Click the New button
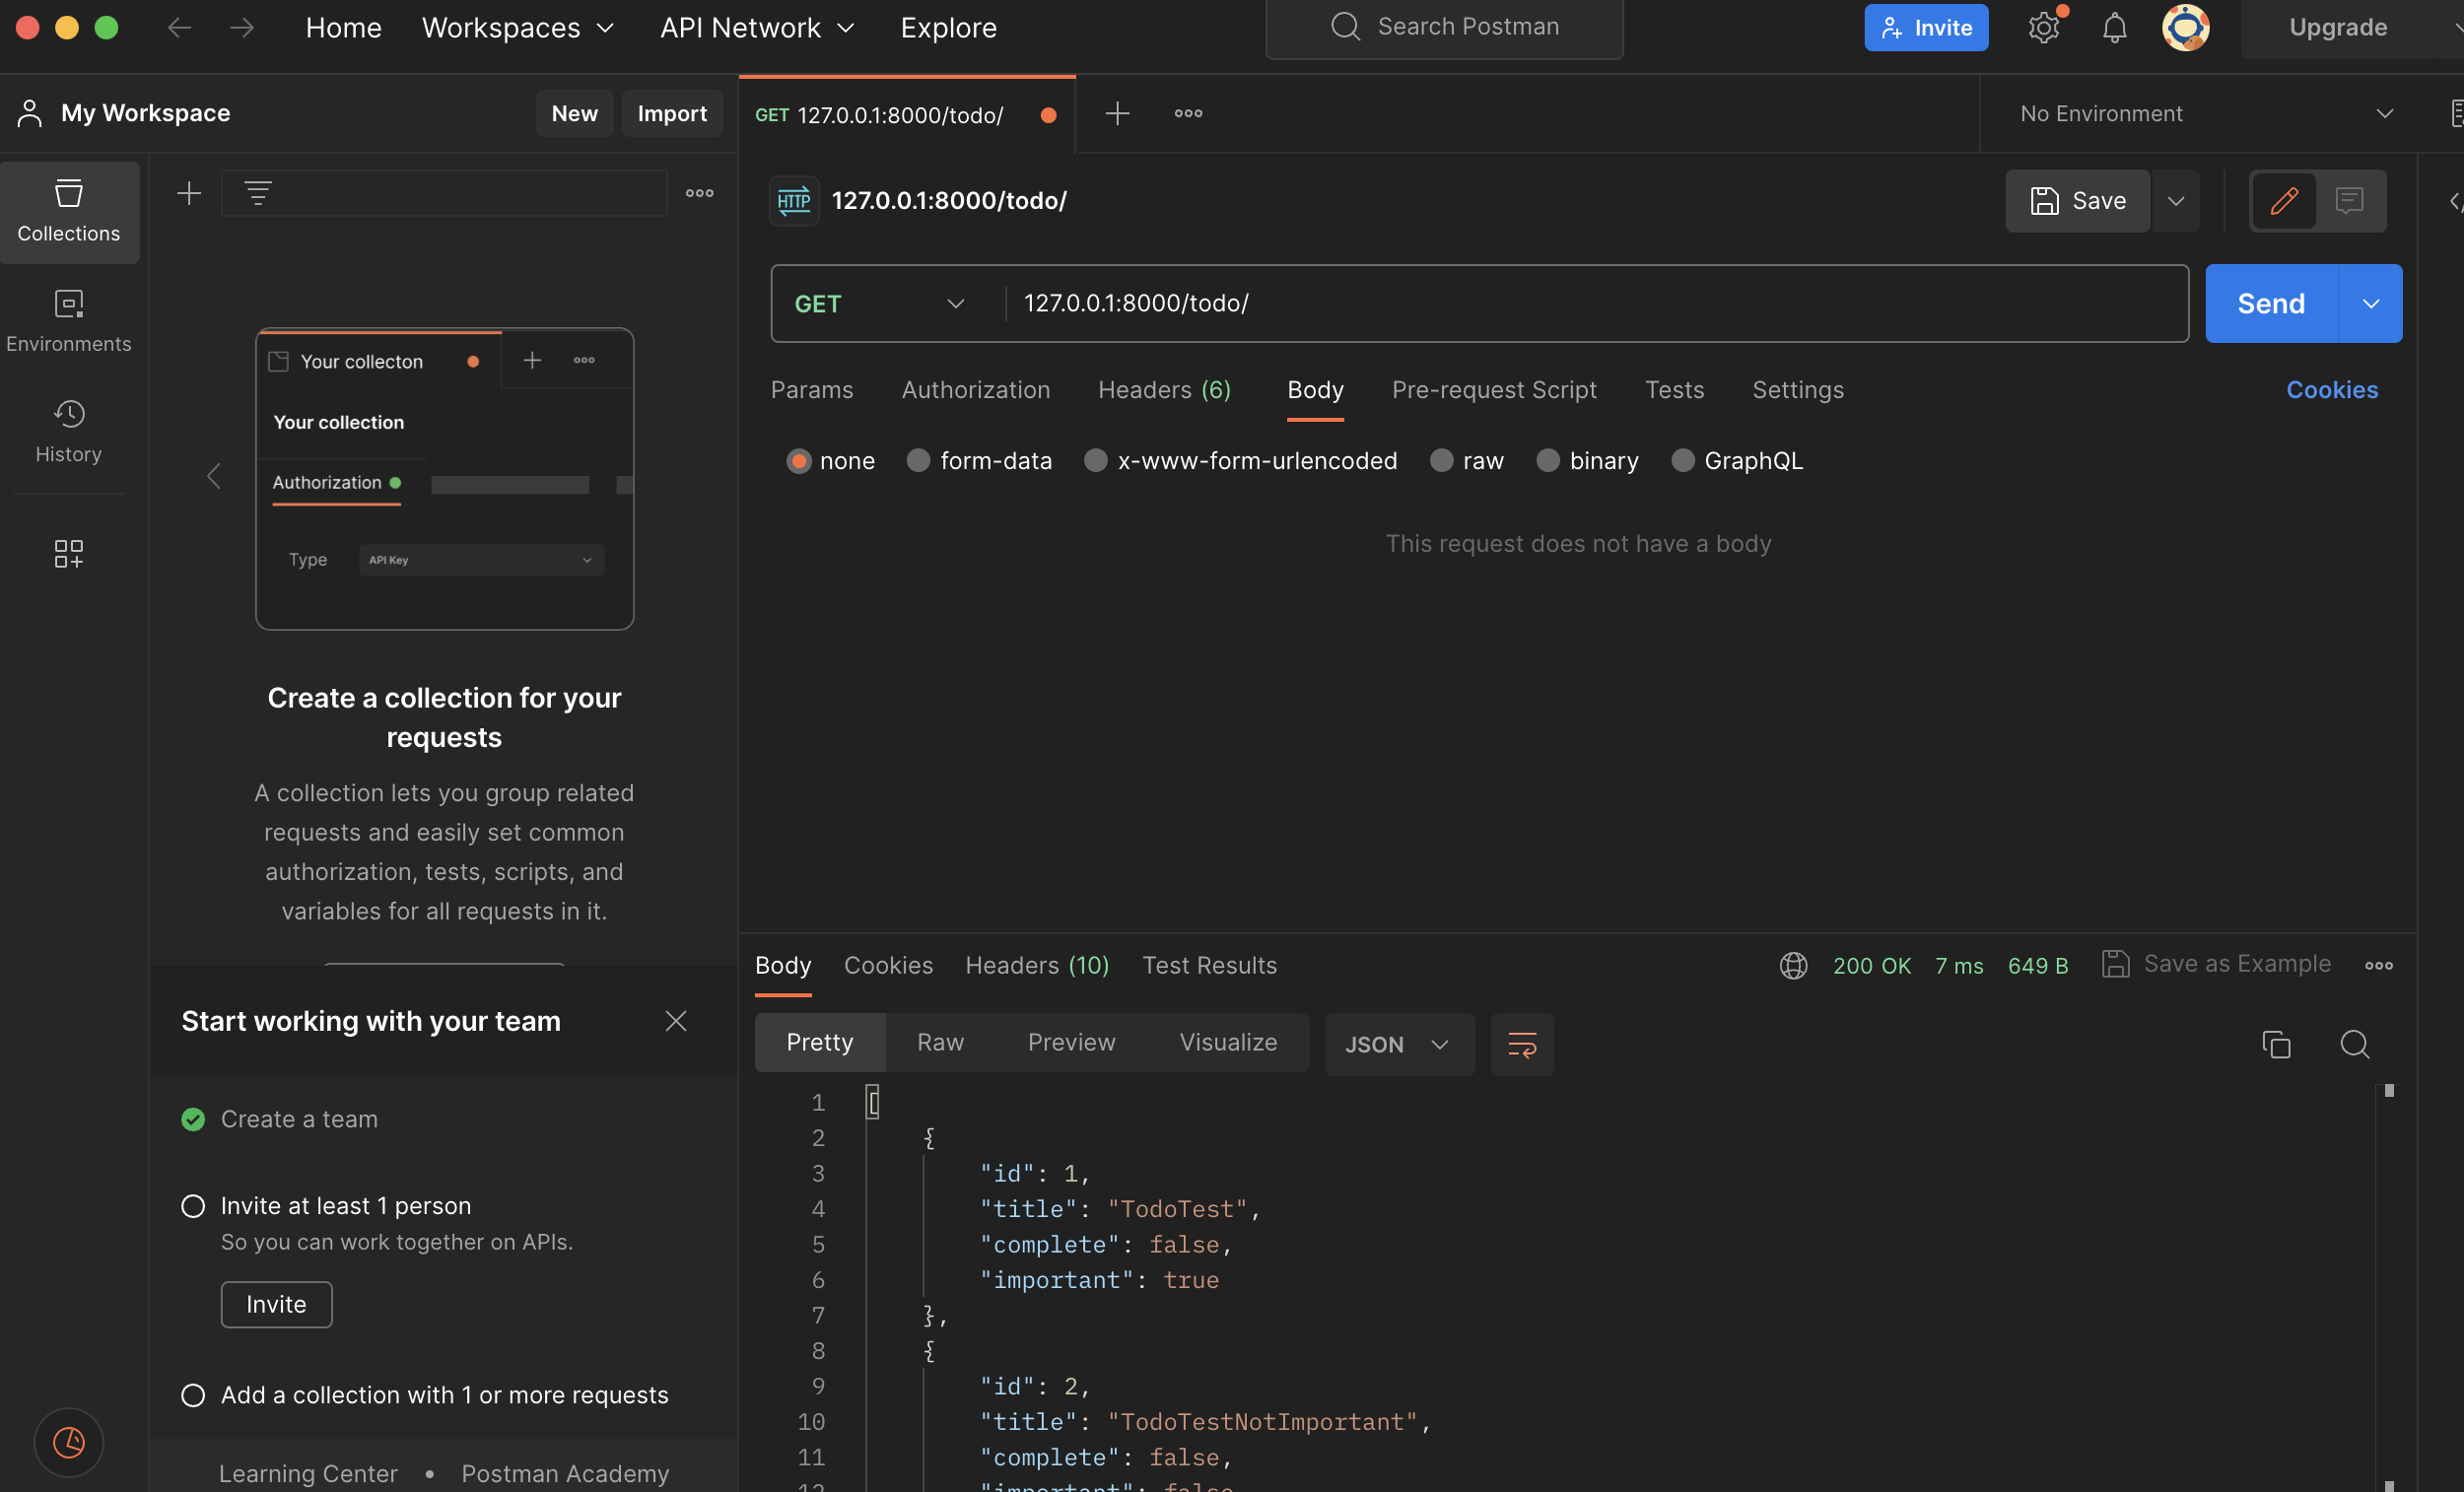 coord(574,114)
